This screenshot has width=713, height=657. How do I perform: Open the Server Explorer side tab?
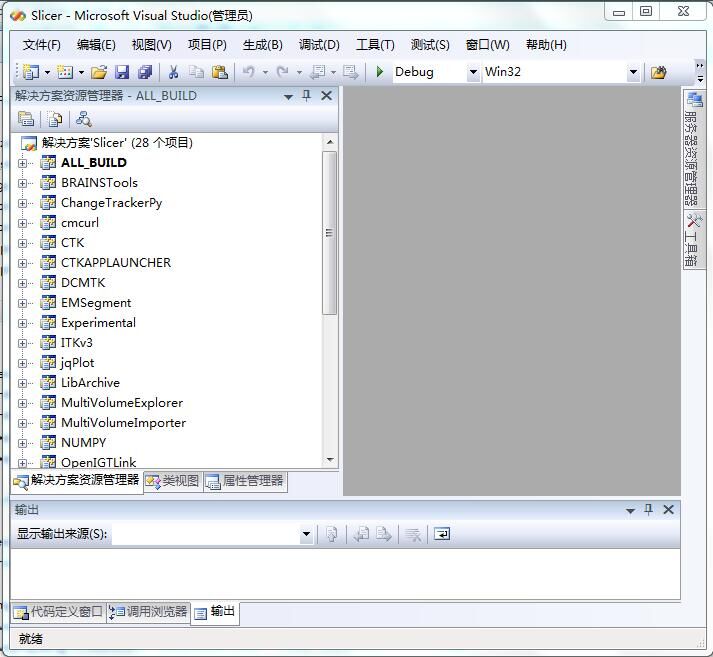tap(693, 148)
